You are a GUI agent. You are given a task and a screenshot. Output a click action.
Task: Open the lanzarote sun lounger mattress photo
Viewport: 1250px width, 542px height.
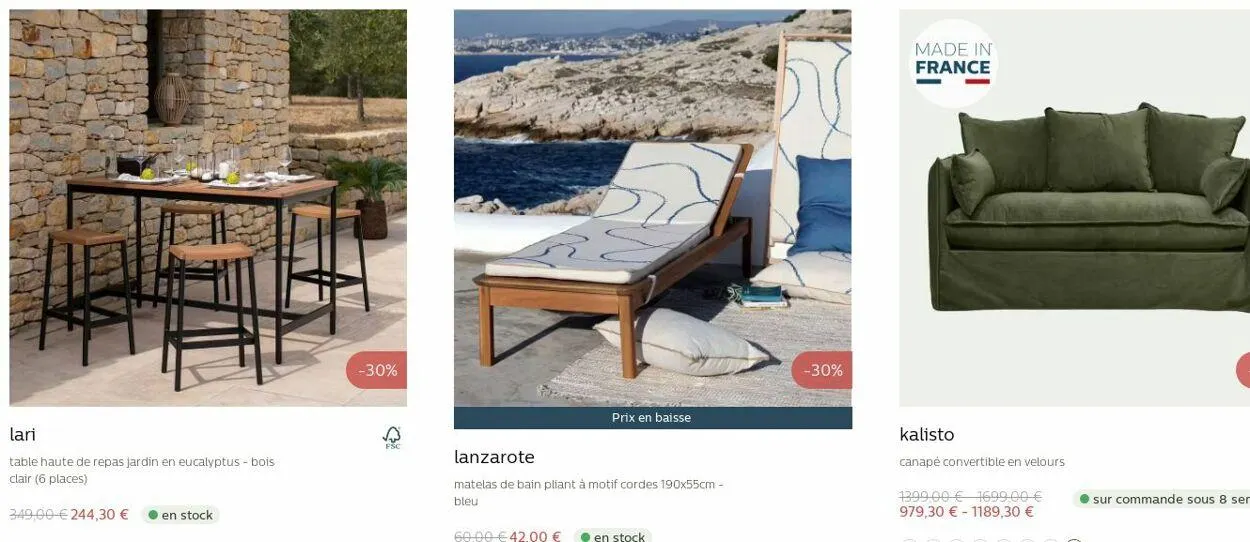(x=653, y=208)
